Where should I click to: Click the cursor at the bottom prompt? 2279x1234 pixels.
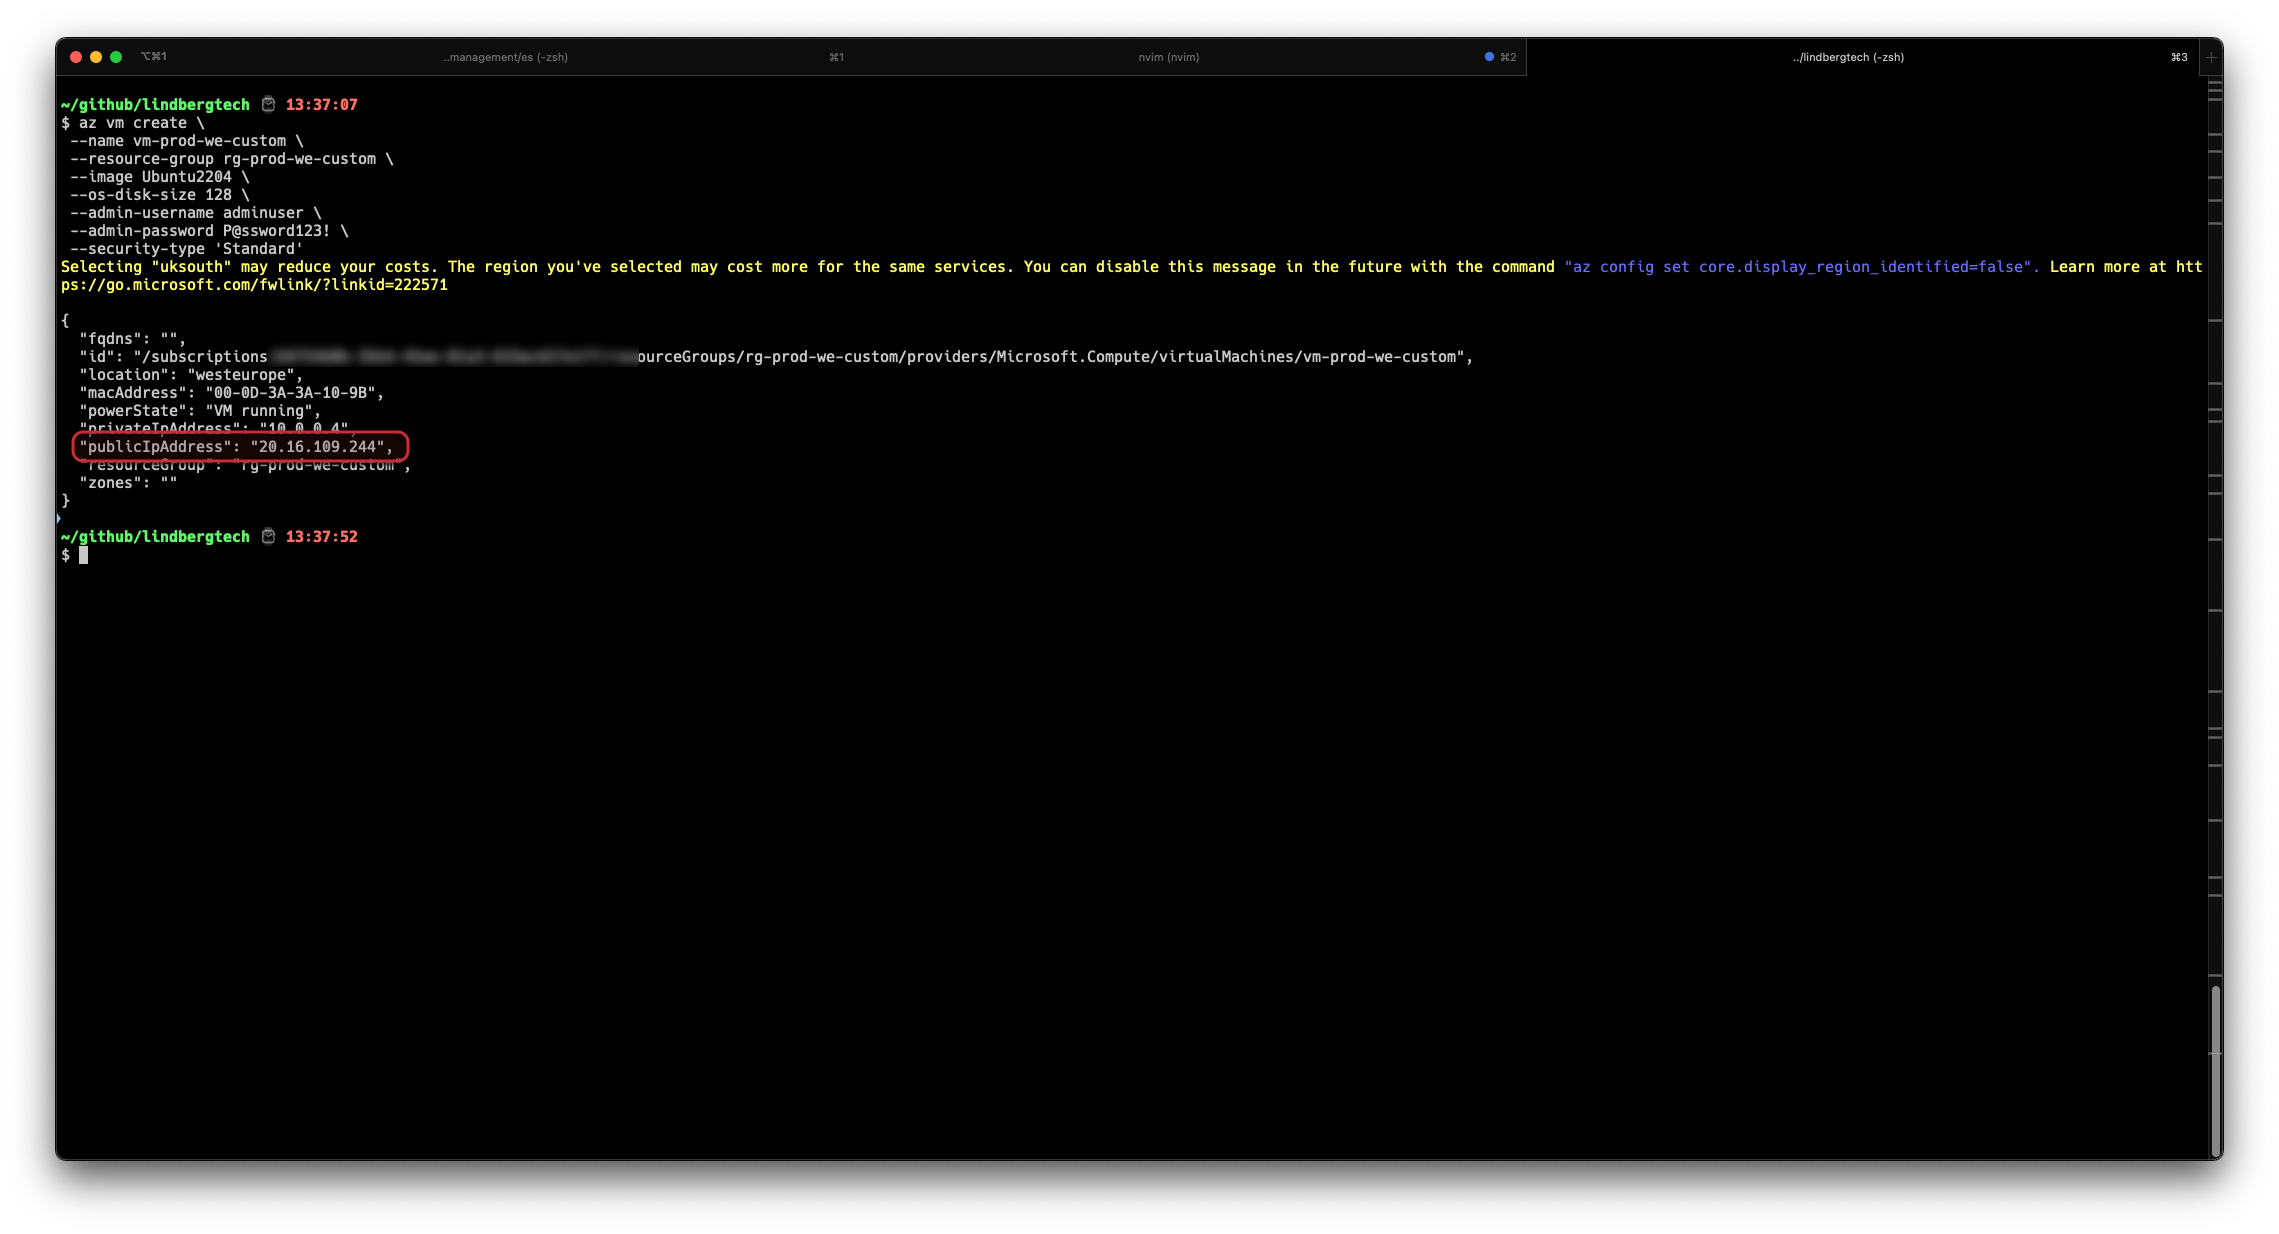coord(84,555)
